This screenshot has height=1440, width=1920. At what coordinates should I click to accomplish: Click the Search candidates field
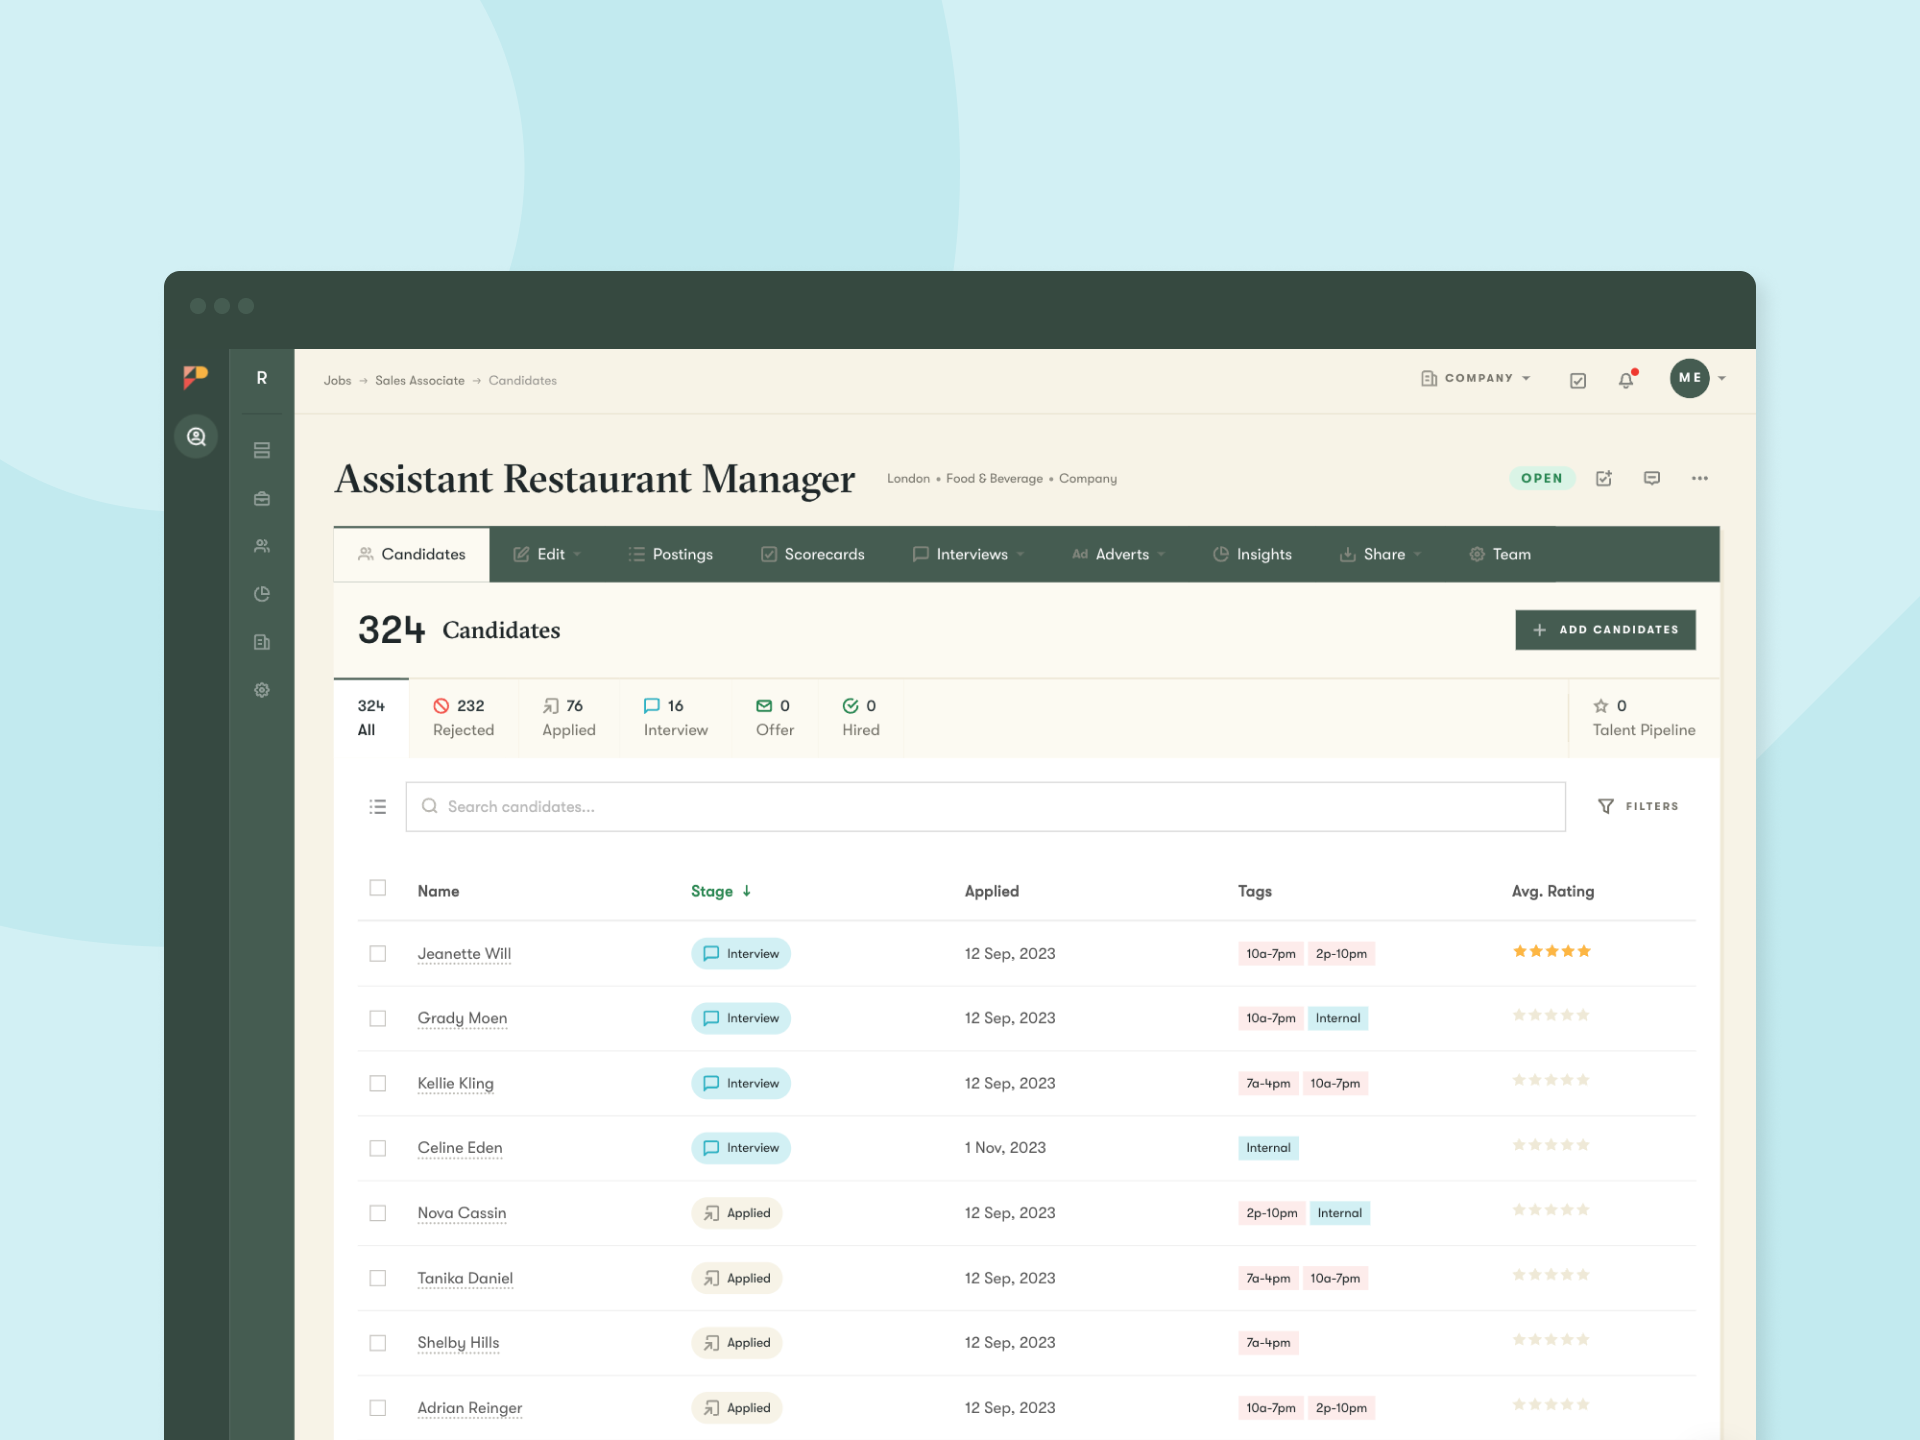coord(985,806)
